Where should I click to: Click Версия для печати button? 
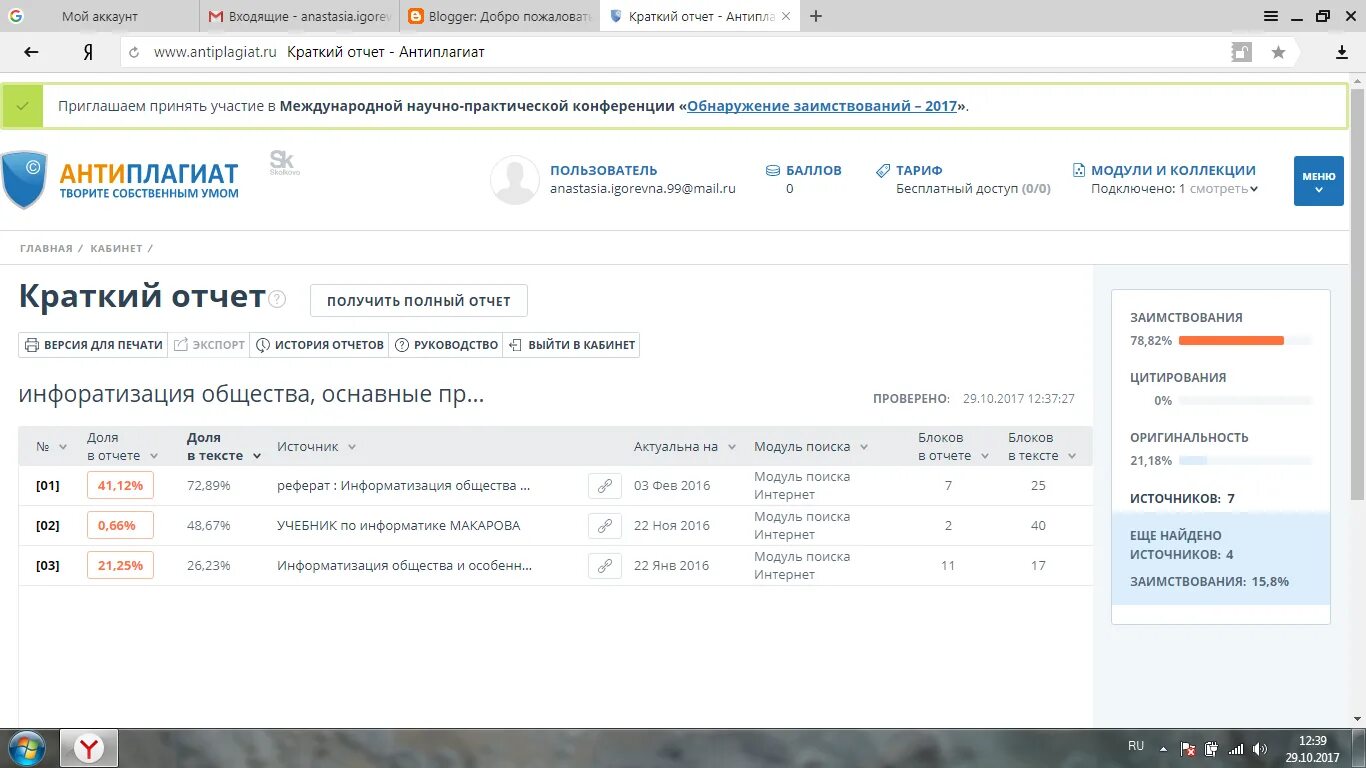point(93,345)
